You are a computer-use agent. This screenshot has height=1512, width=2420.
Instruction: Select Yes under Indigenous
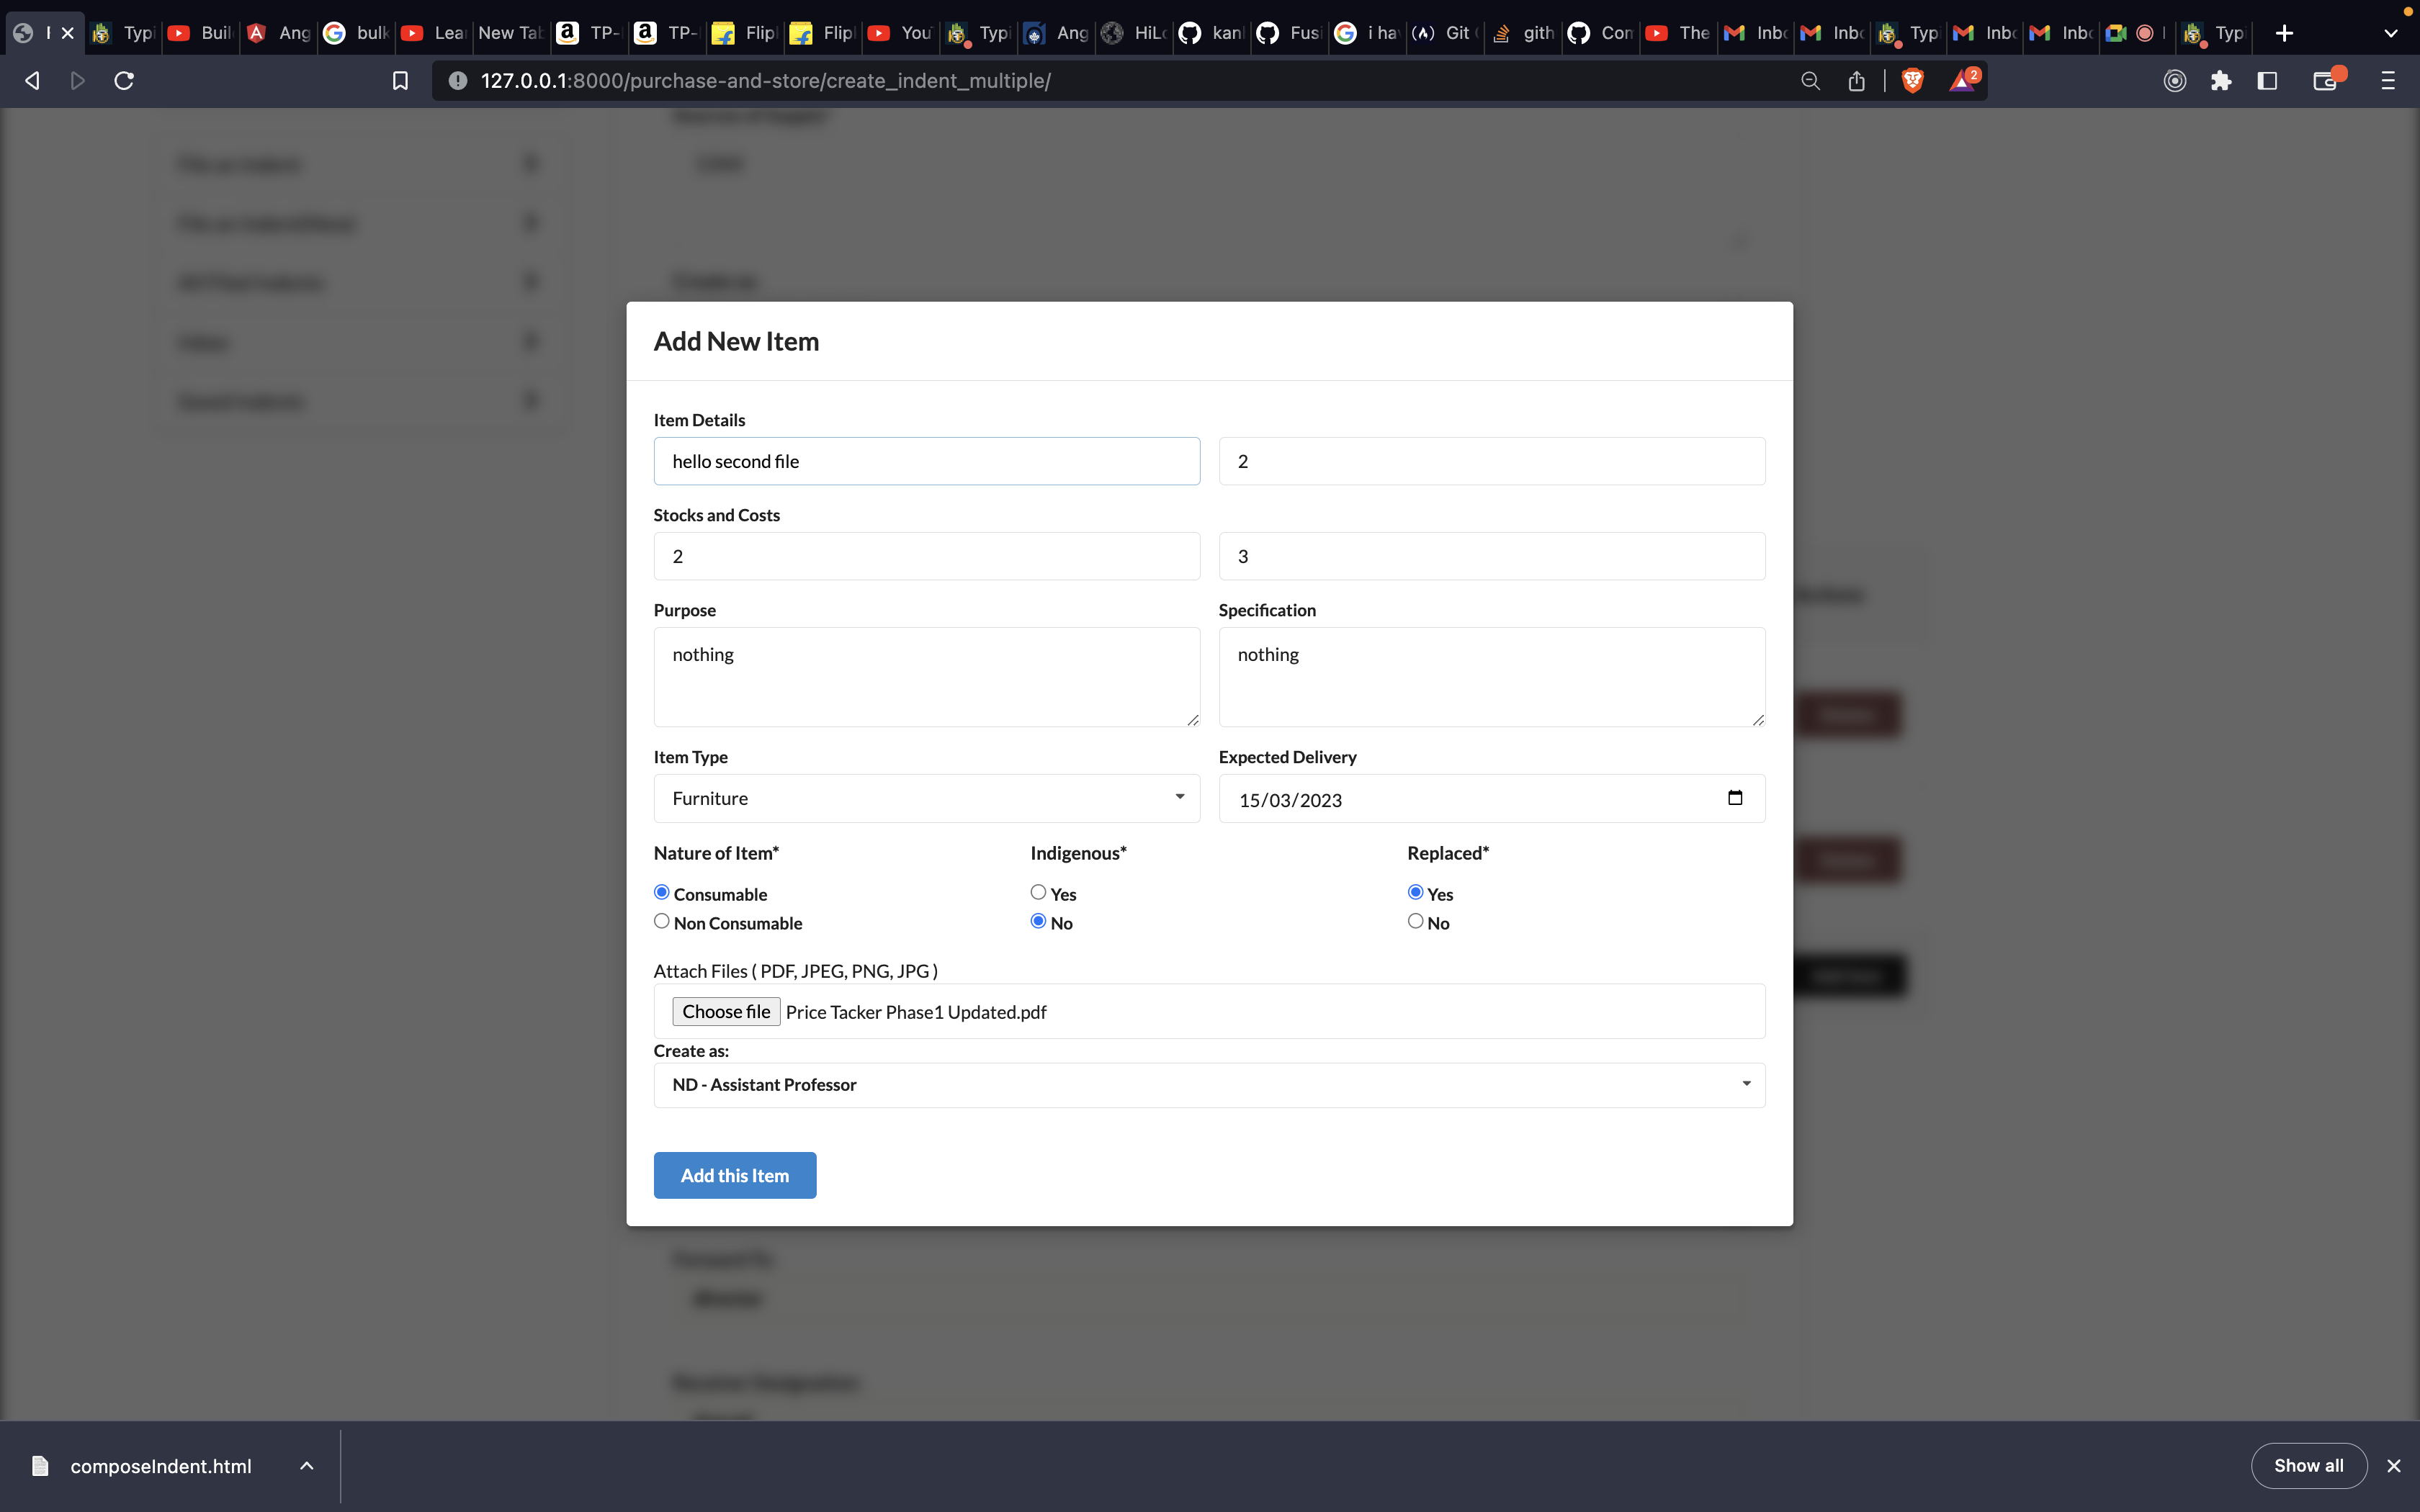coord(1038,892)
